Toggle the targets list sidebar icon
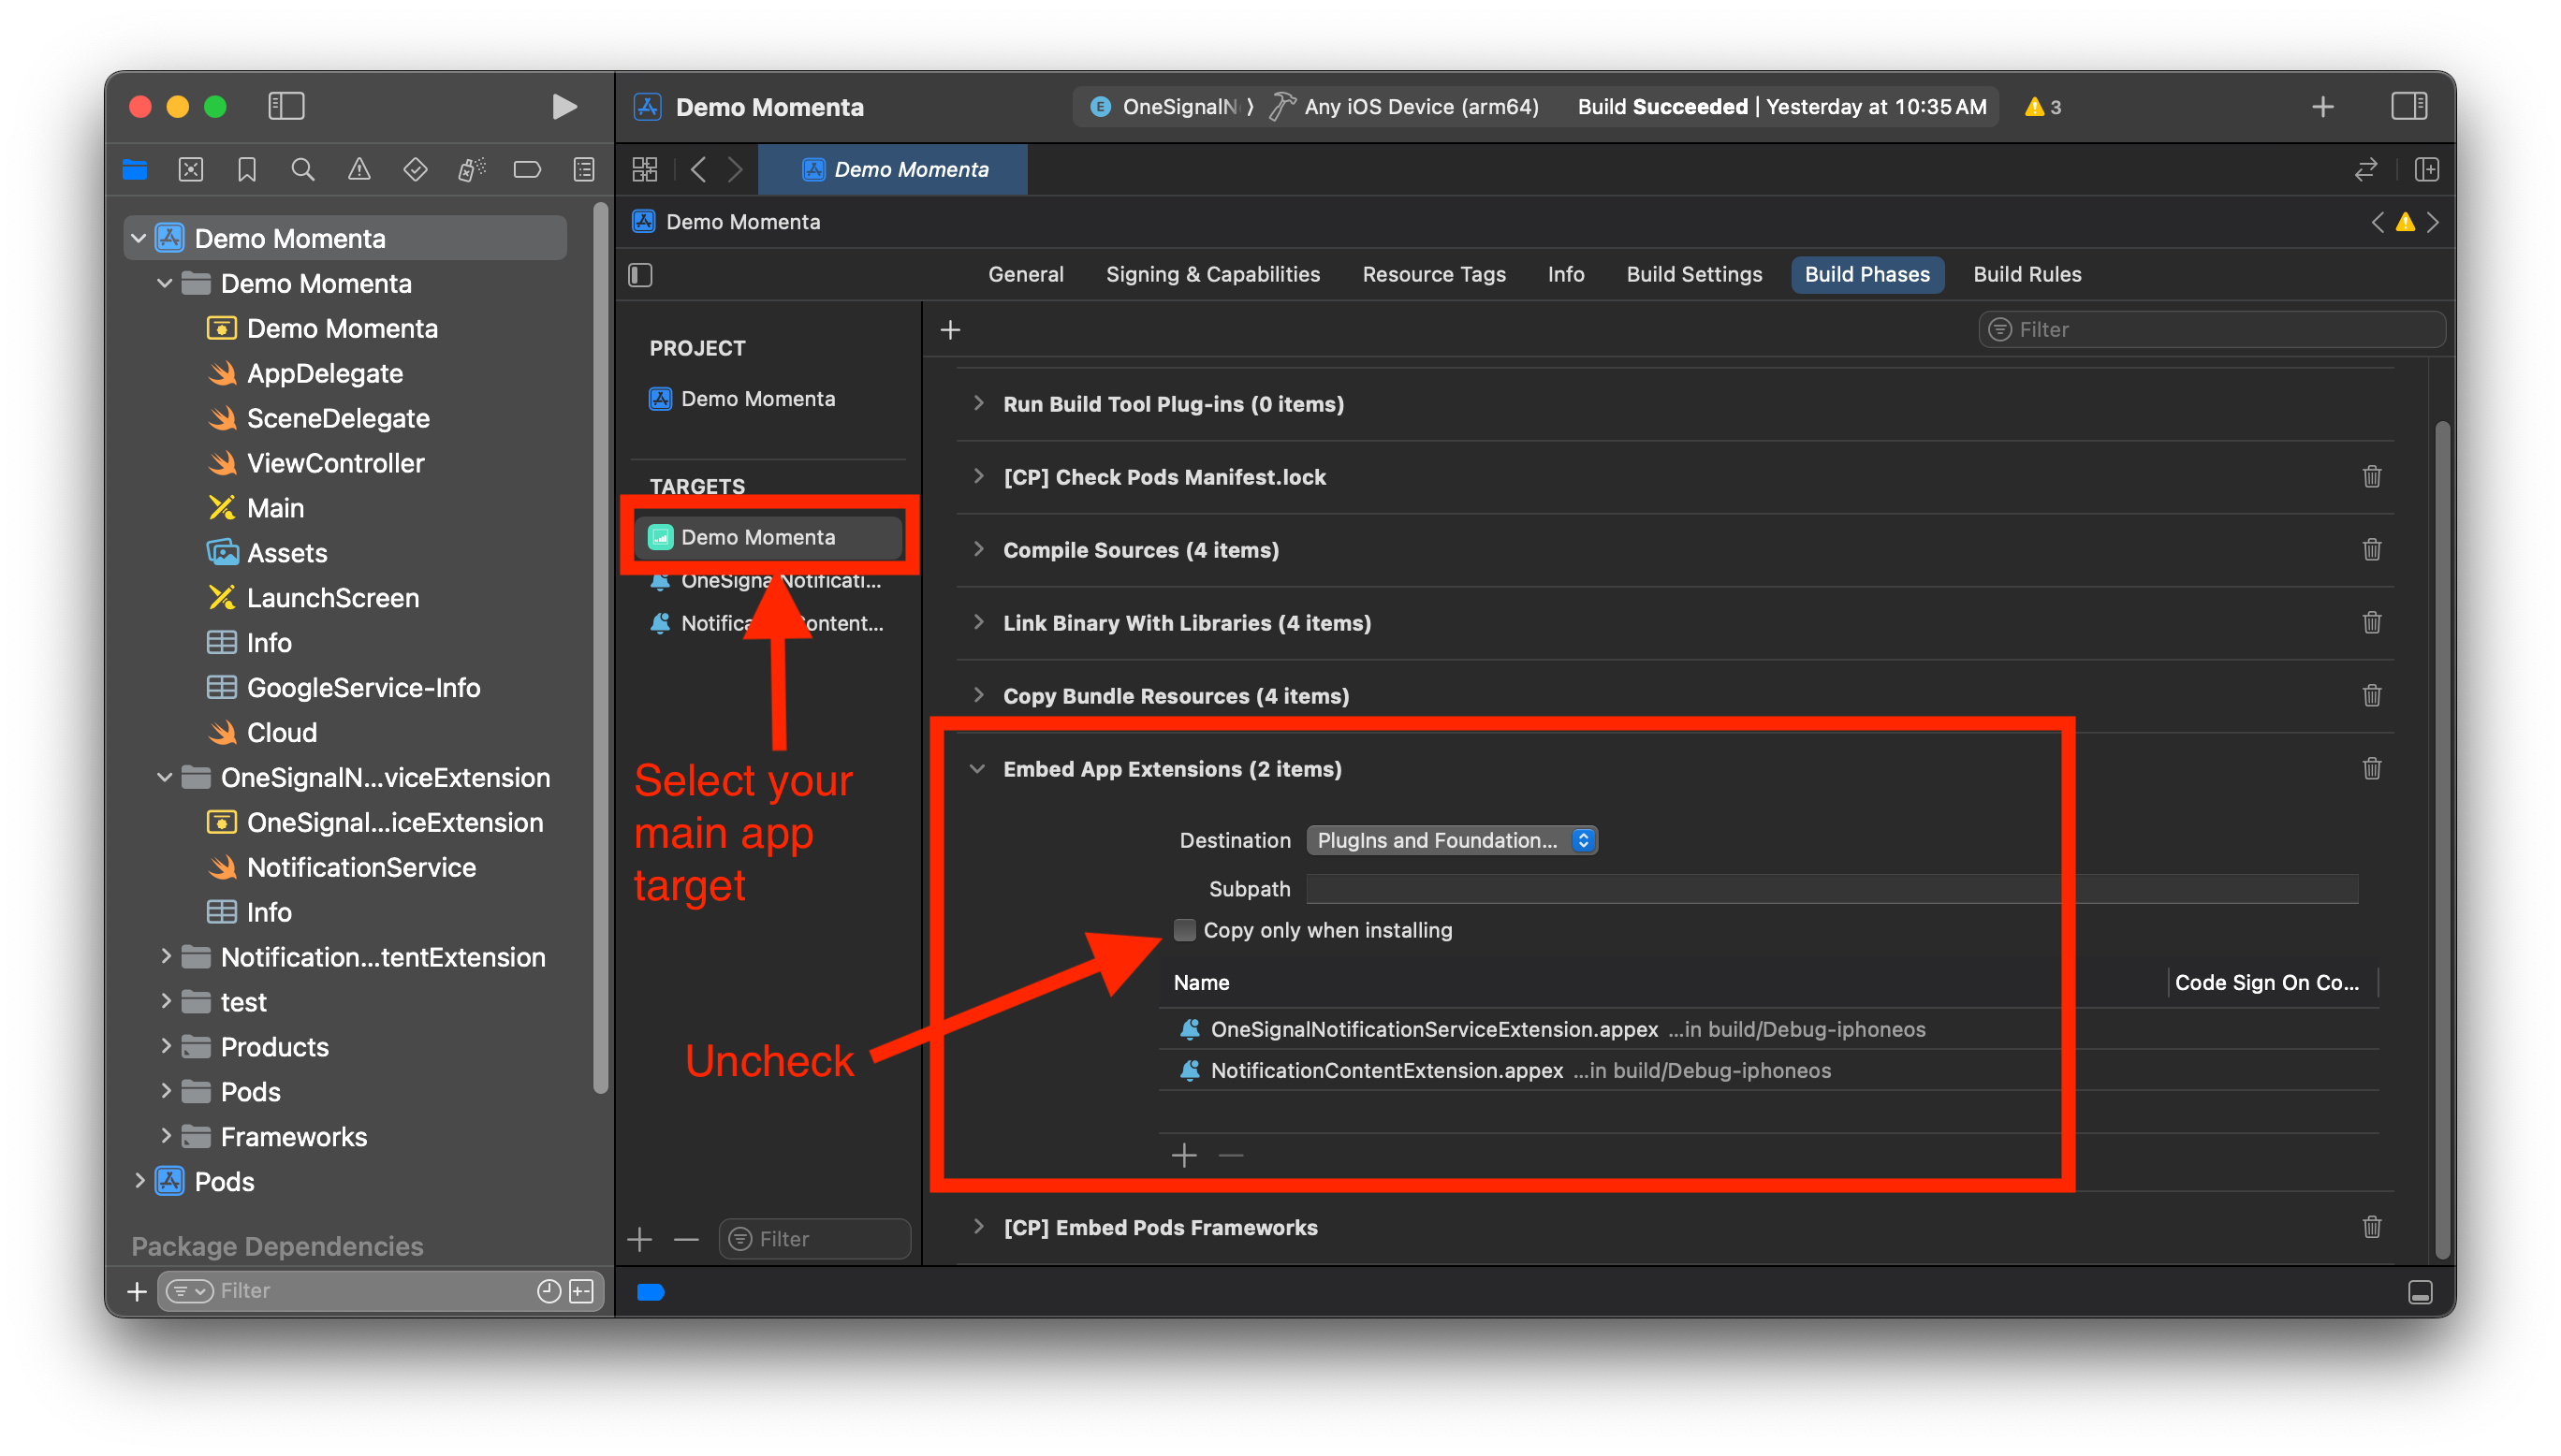This screenshot has width=2561, height=1456. [x=641, y=275]
